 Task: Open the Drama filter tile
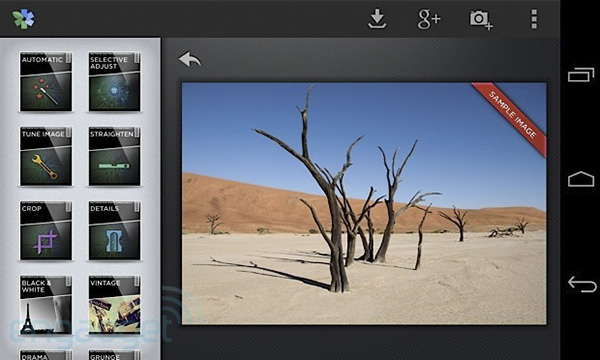coord(46,355)
